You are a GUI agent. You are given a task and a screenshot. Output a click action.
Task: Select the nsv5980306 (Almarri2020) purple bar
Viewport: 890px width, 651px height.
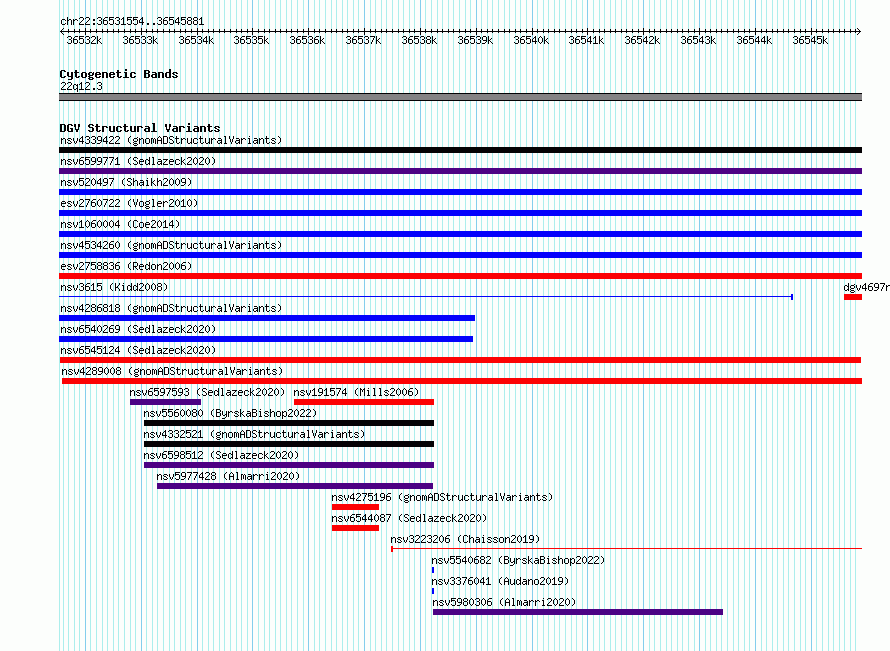click(x=578, y=612)
